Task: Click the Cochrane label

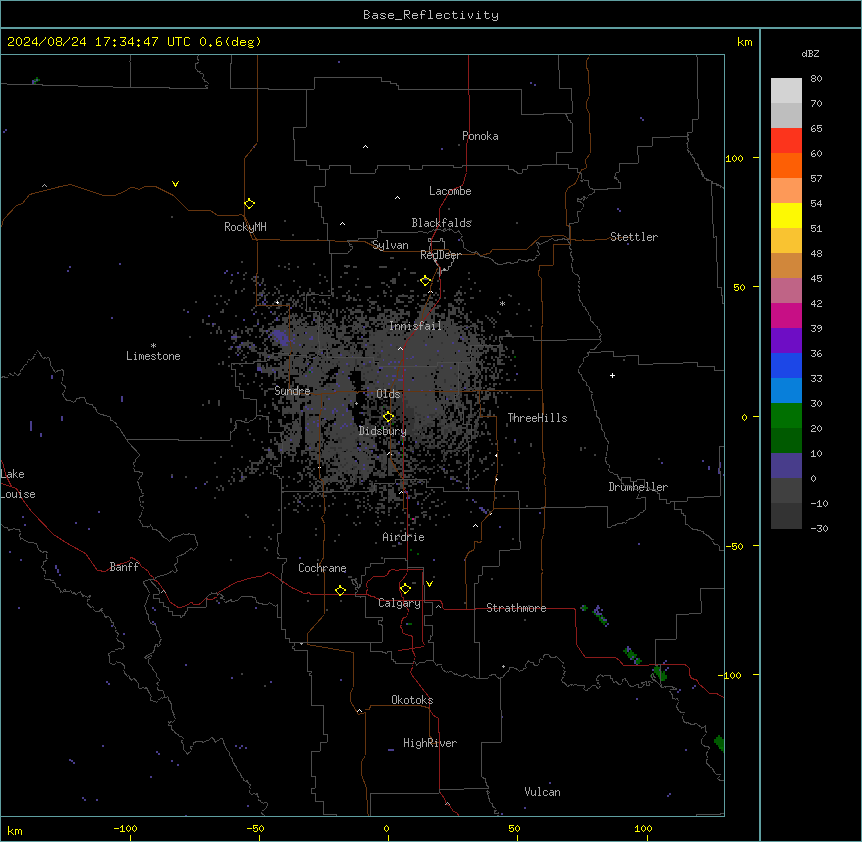Action: tap(322, 568)
